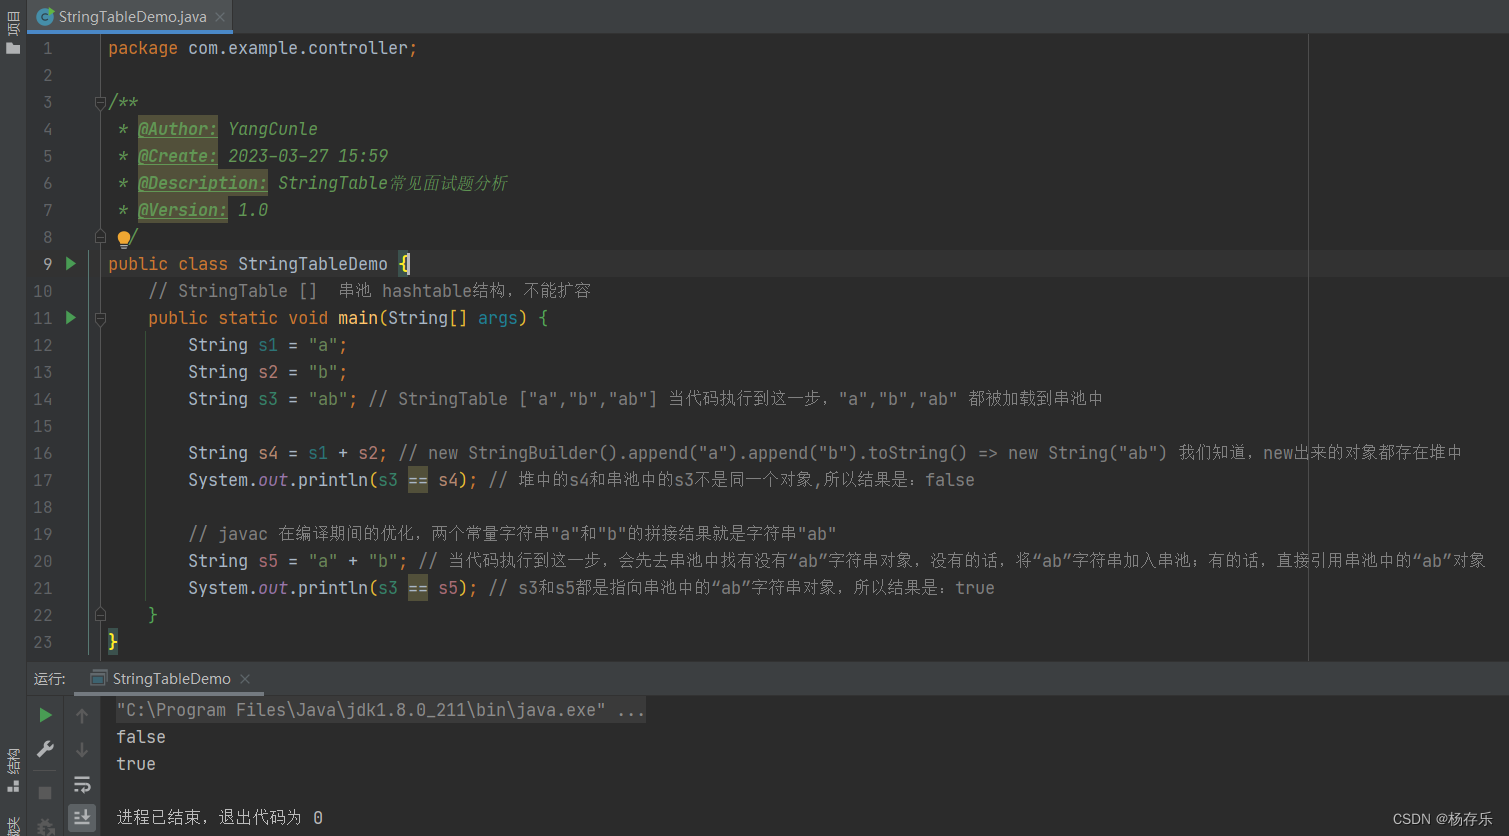Click the up arrow in console toolbar
Screen dimensions: 1509x836
coord(82,715)
